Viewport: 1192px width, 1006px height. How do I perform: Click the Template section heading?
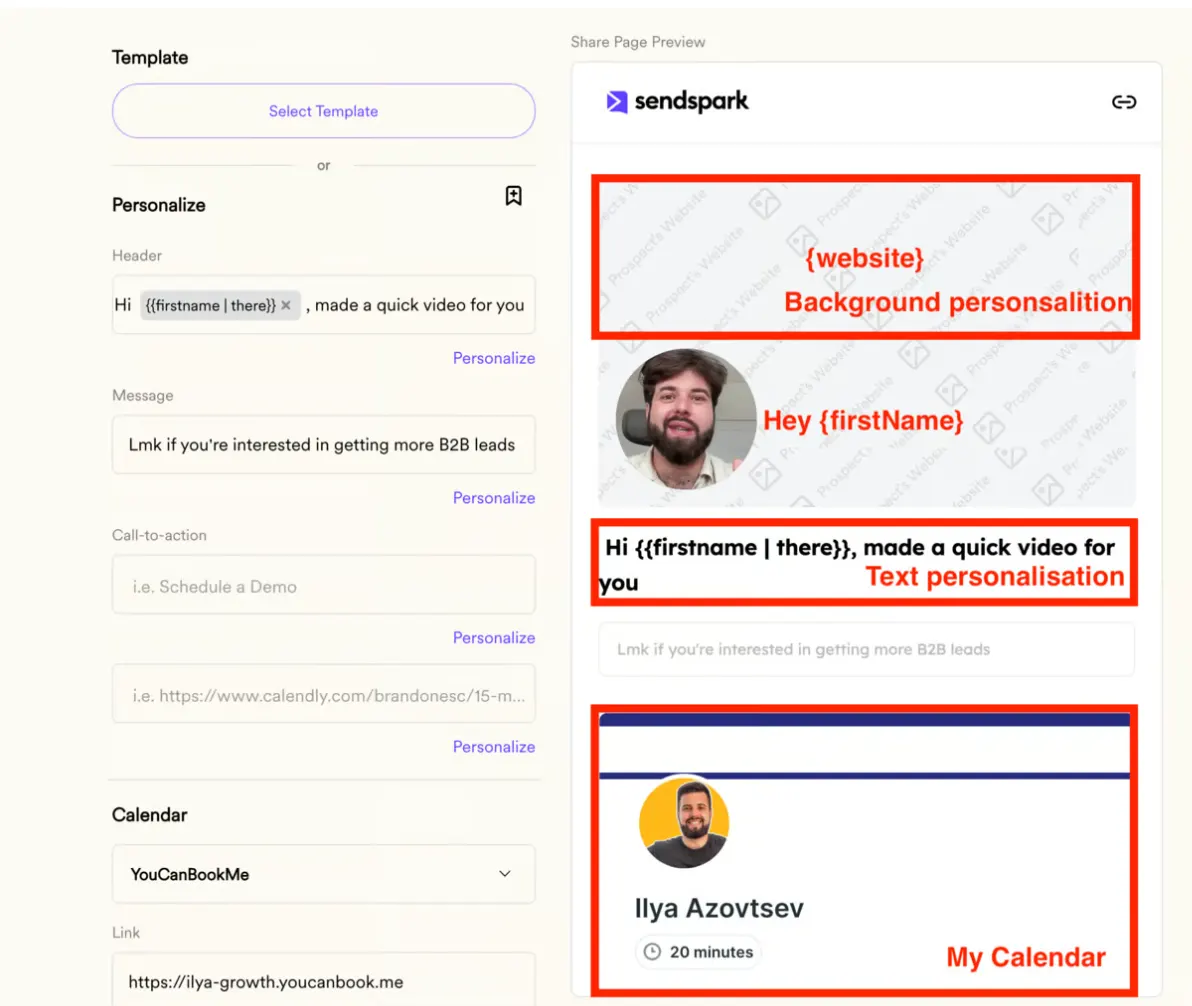coord(150,58)
